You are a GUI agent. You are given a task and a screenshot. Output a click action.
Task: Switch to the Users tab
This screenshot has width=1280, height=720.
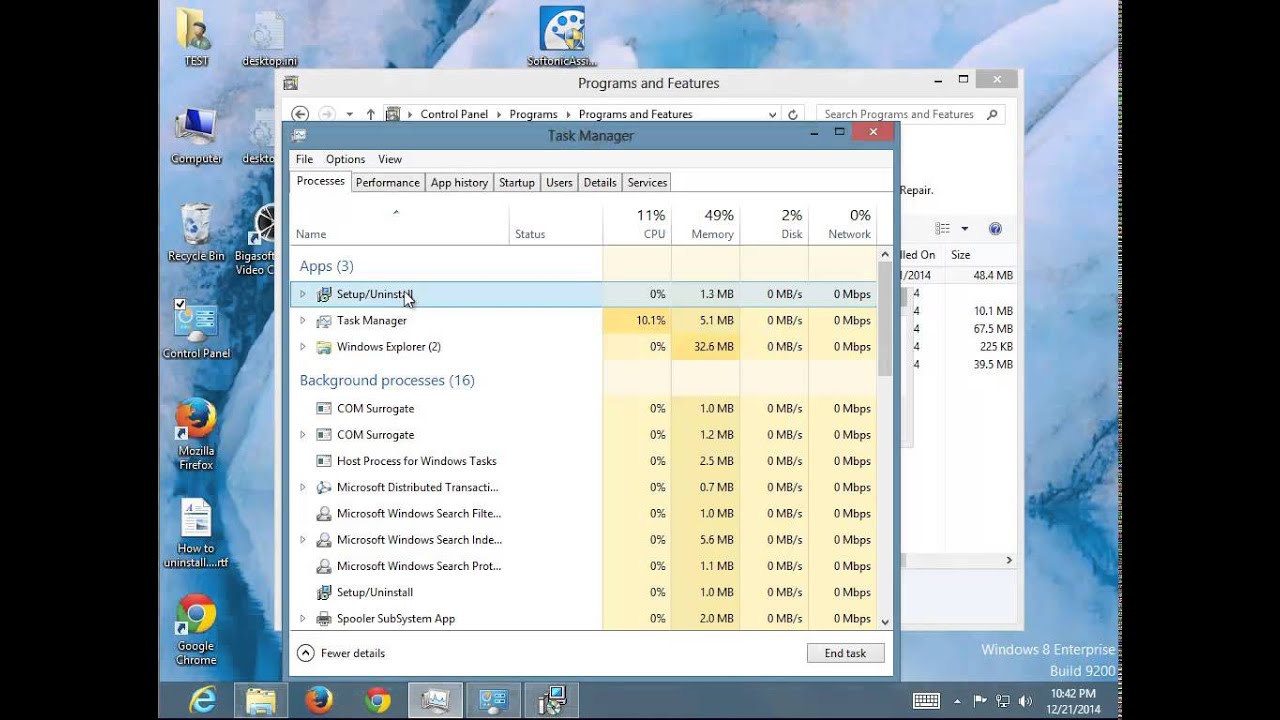pyautogui.click(x=559, y=182)
